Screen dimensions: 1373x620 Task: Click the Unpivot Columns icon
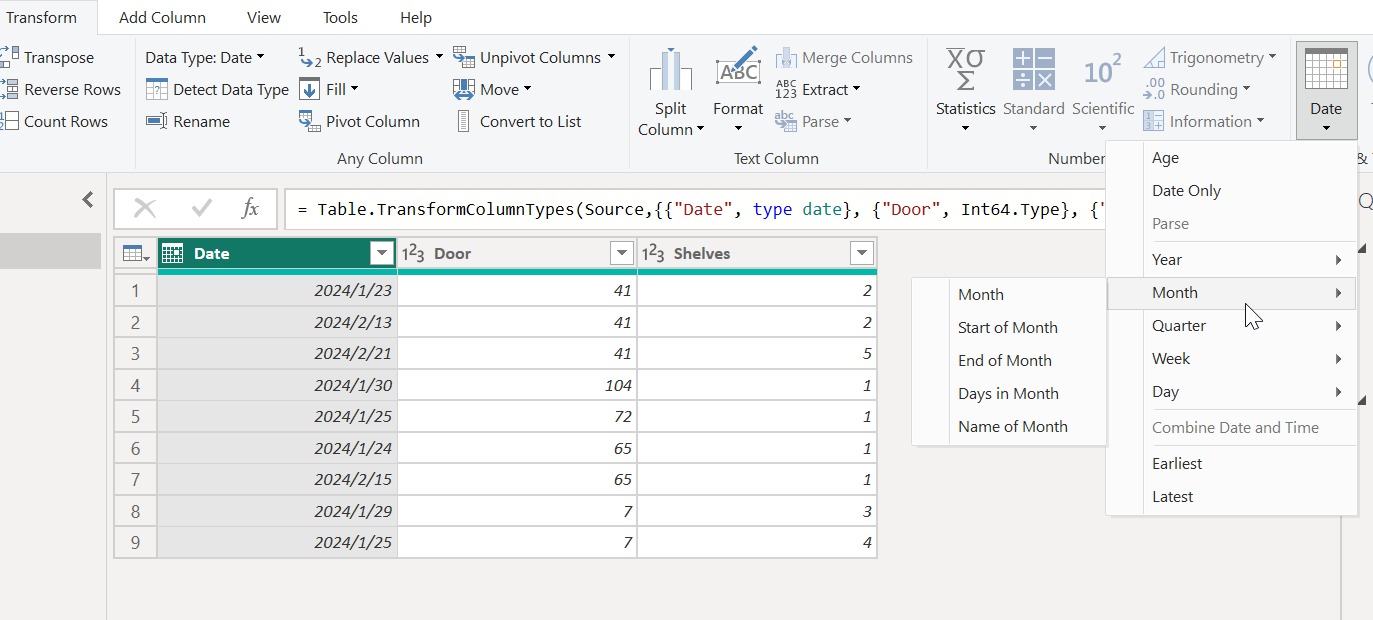pos(464,57)
